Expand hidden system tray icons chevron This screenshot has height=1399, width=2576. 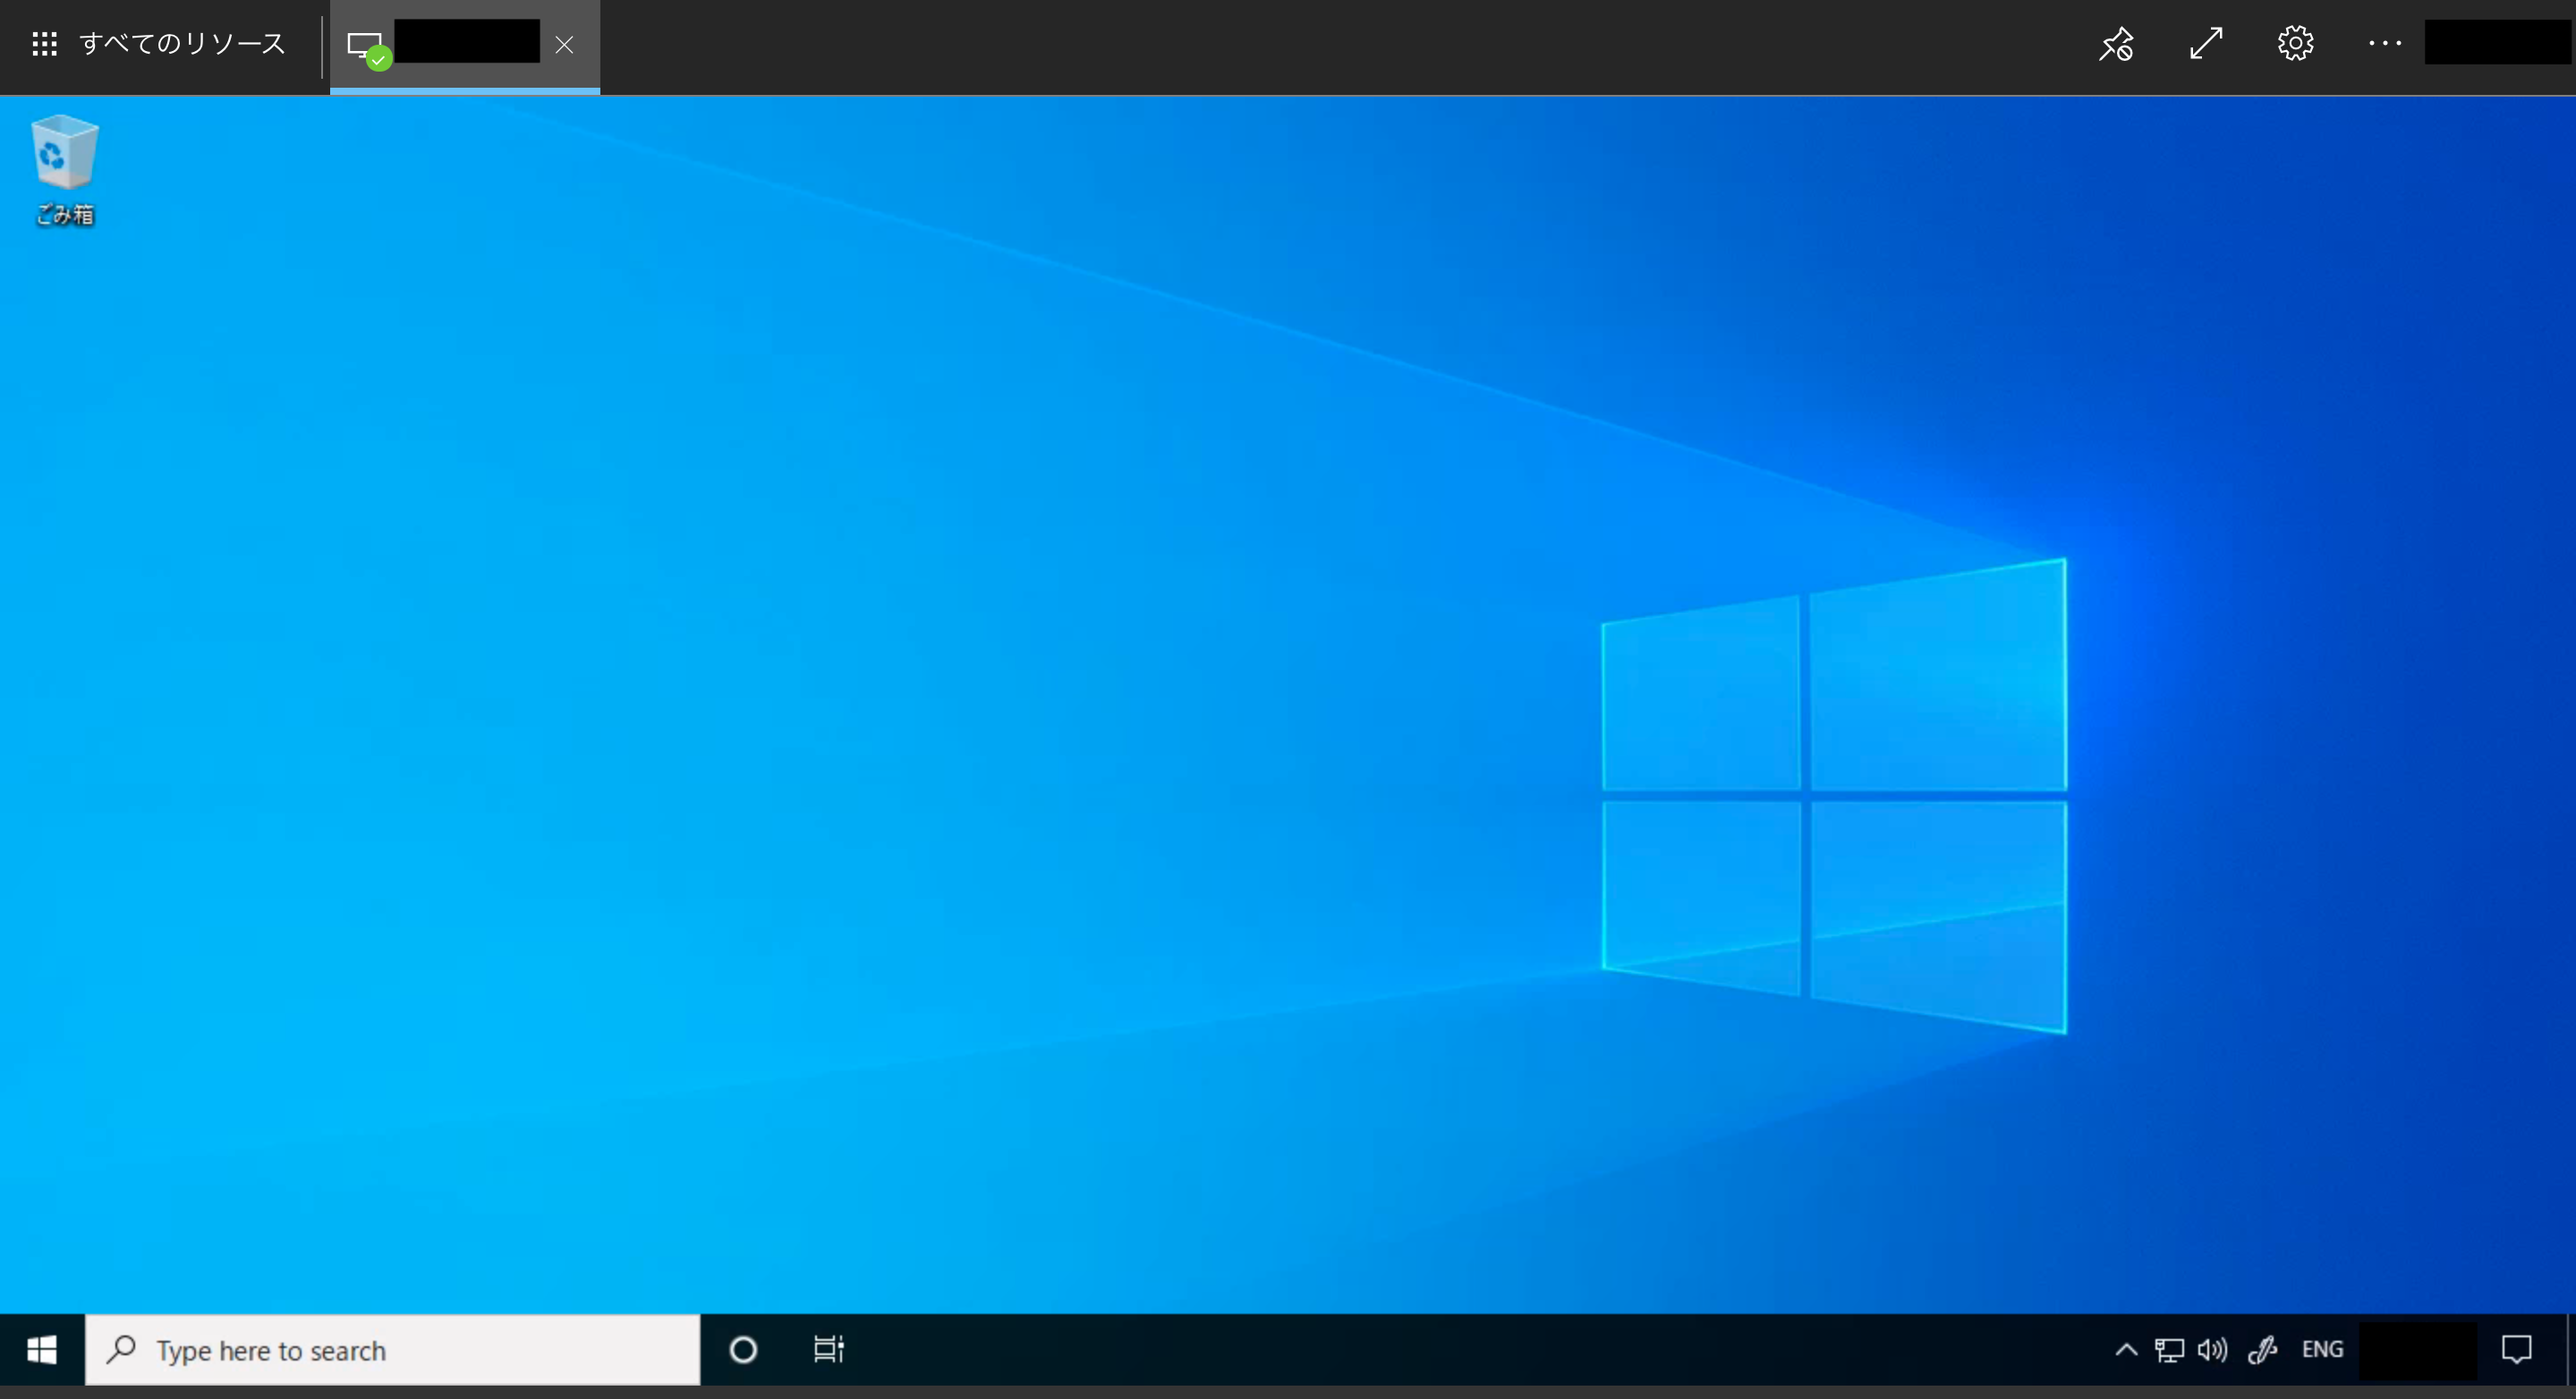2126,1350
